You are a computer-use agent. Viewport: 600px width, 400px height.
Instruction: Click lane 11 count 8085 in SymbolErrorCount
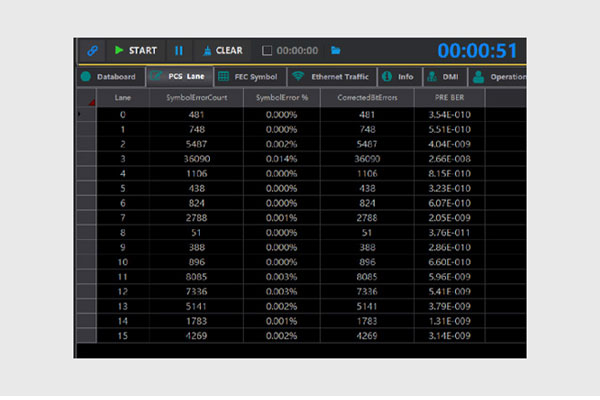pyautogui.click(x=197, y=277)
